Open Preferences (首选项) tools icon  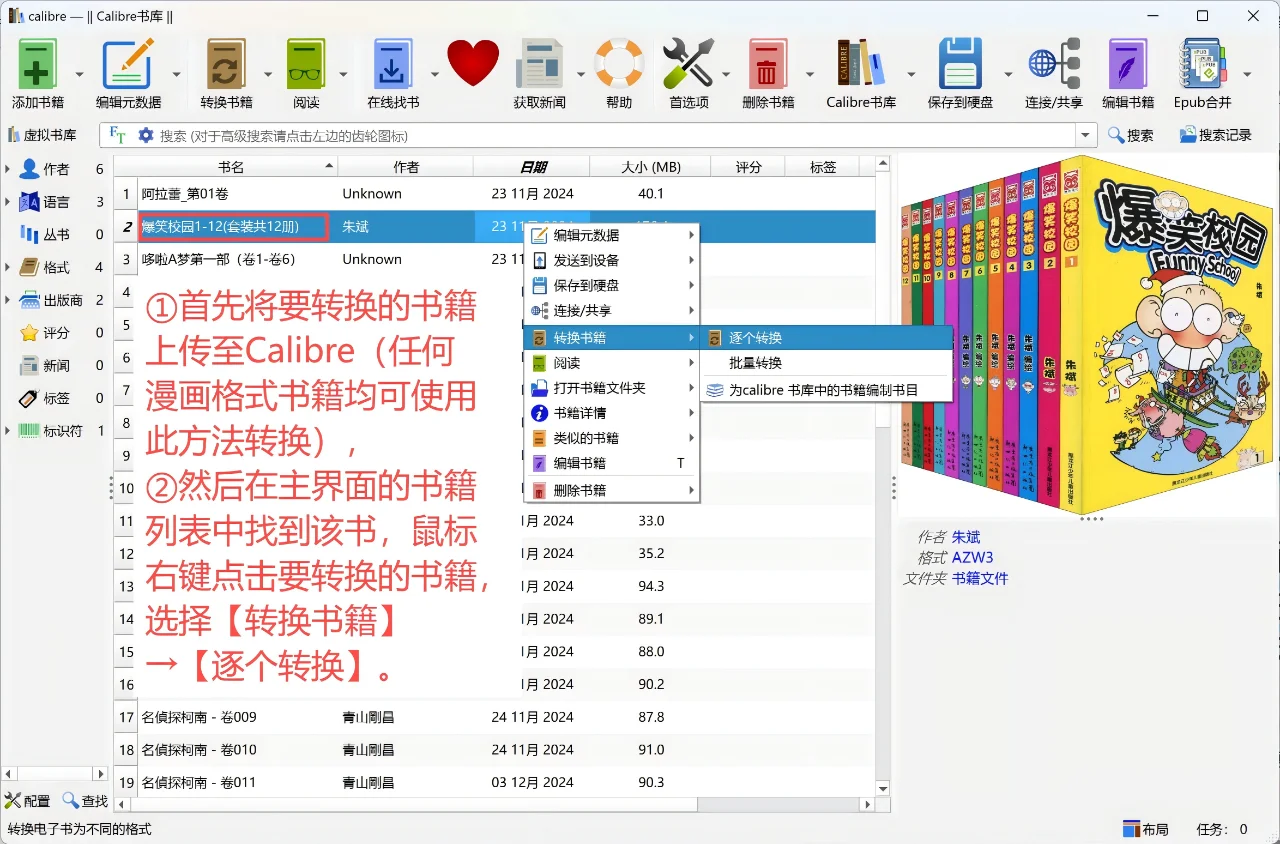[x=689, y=64]
